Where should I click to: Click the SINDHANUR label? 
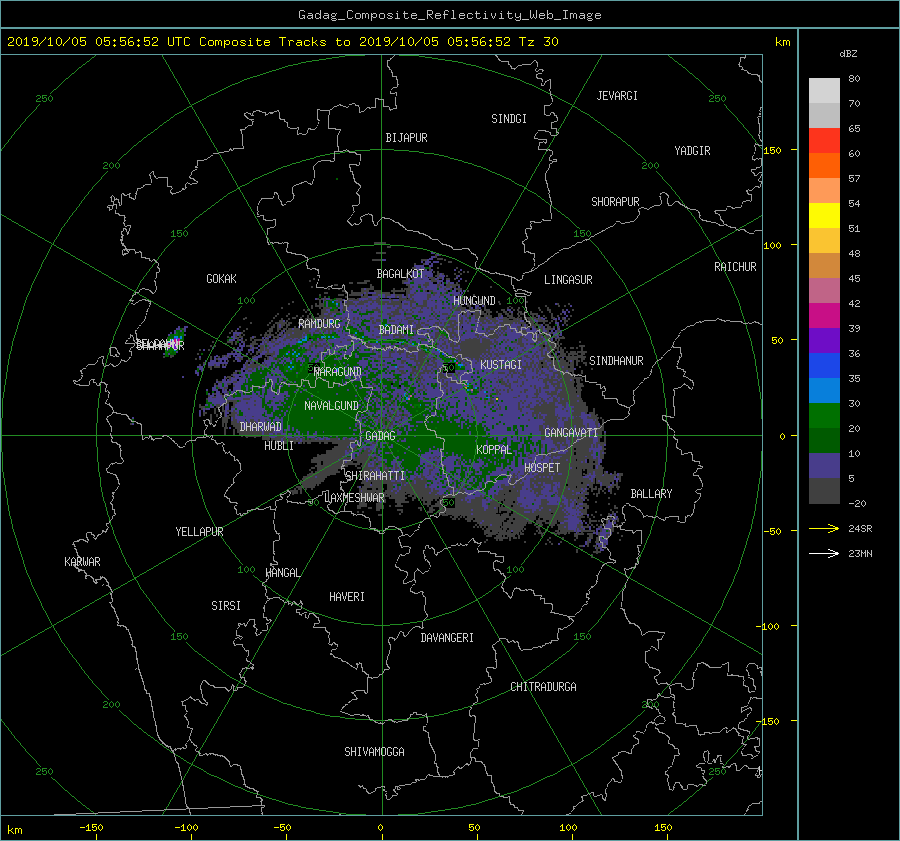point(616,361)
